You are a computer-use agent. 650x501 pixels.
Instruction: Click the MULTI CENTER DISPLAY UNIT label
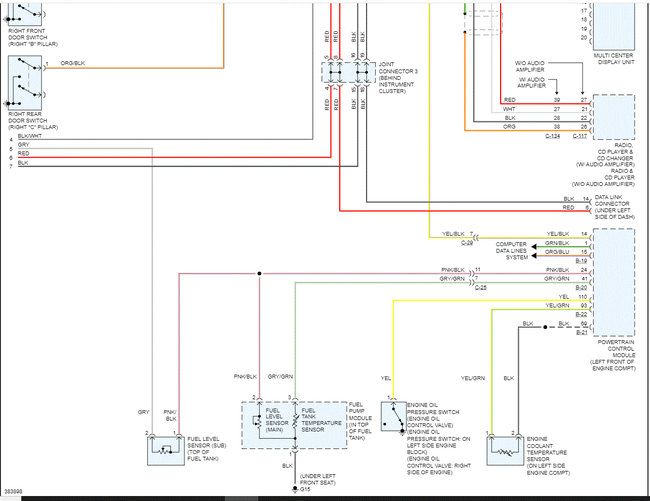[614, 58]
